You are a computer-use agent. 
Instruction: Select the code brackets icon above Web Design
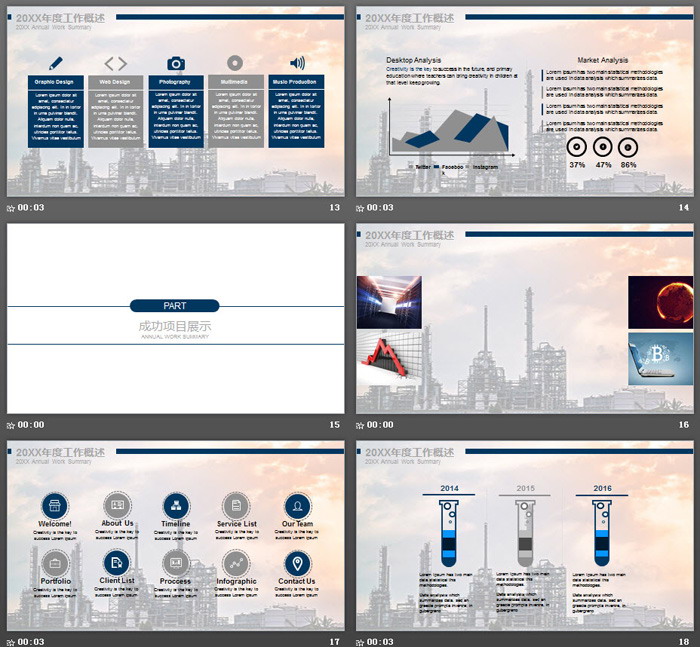(x=116, y=63)
